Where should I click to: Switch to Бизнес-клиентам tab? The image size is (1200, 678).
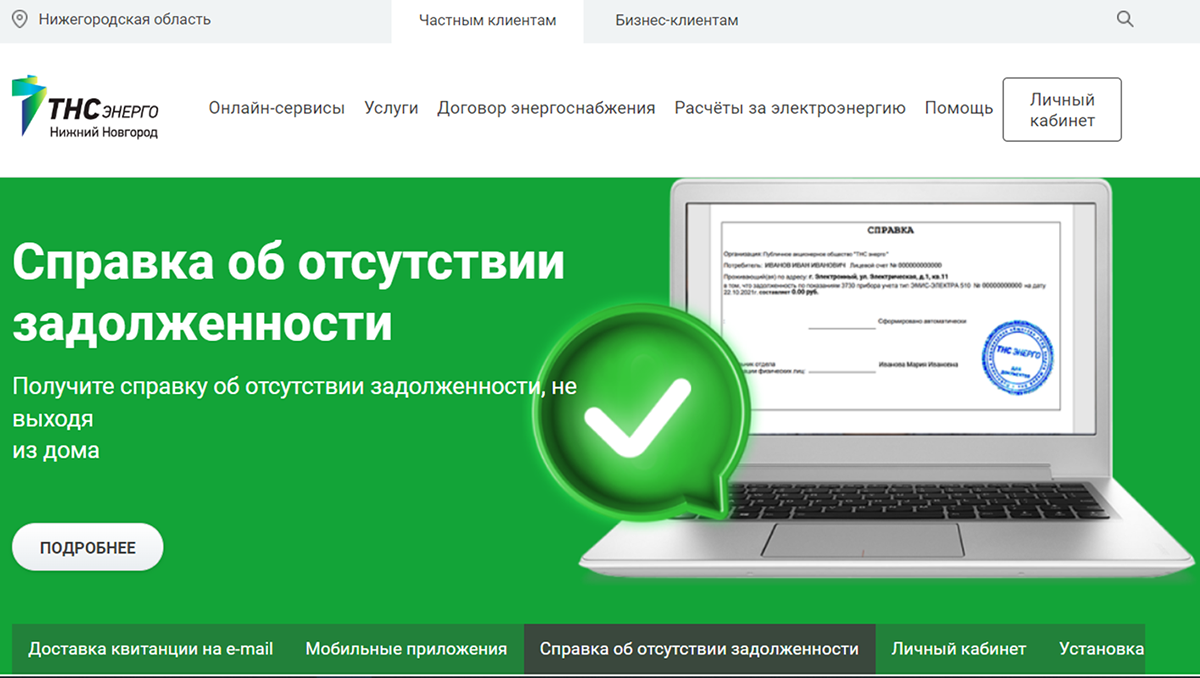coord(677,20)
